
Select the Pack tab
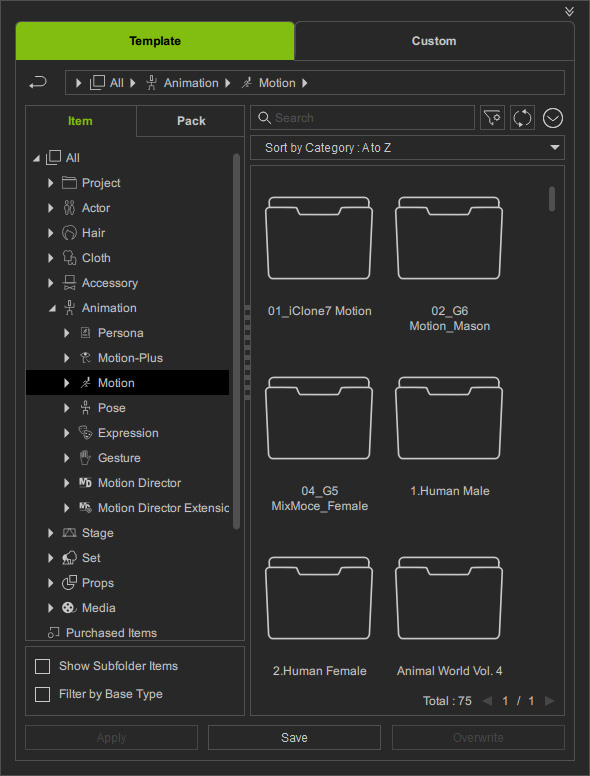coord(191,121)
